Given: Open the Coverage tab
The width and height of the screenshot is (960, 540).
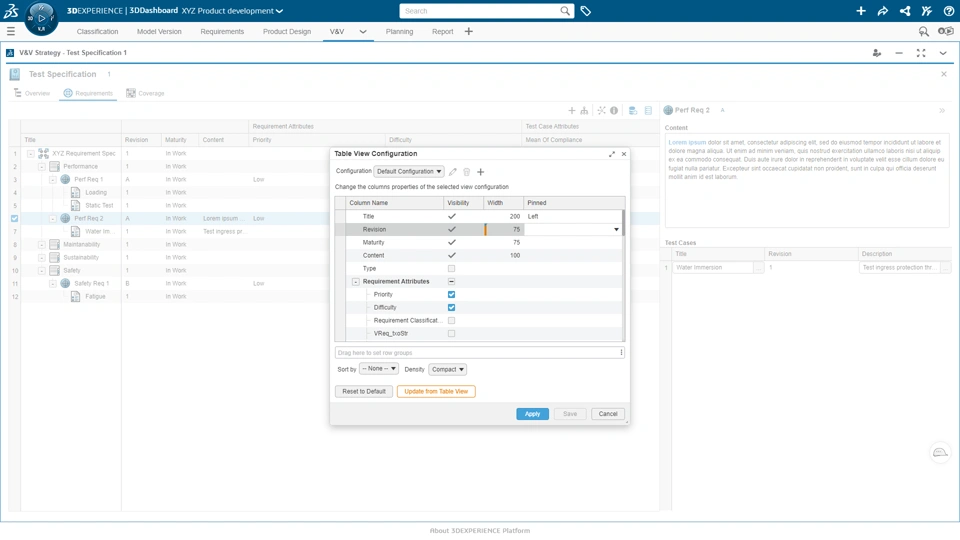Looking at the screenshot, I should pyautogui.click(x=145, y=93).
